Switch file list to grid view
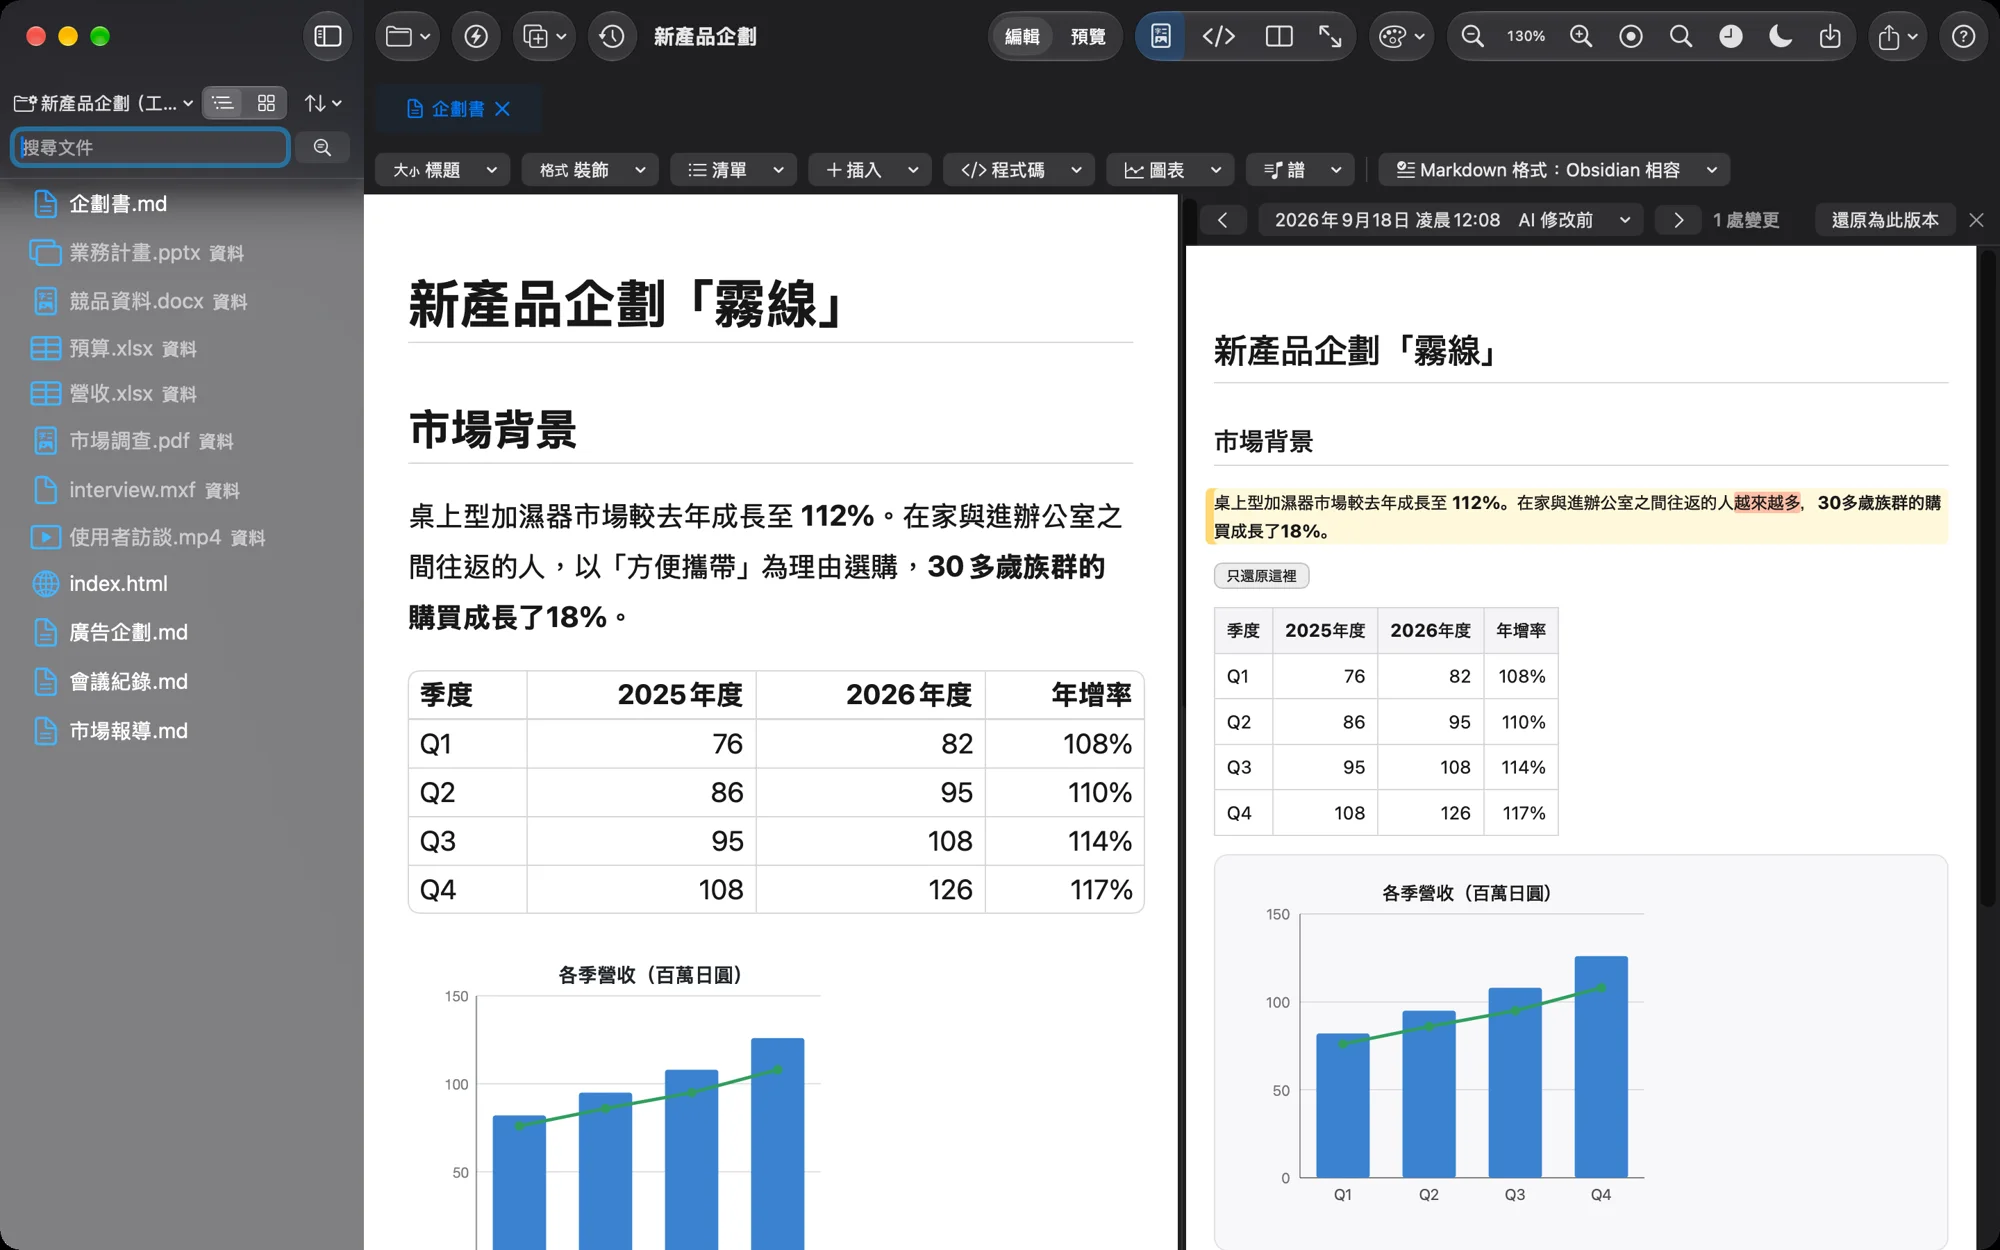The width and height of the screenshot is (2000, 1250). (266, 103)
